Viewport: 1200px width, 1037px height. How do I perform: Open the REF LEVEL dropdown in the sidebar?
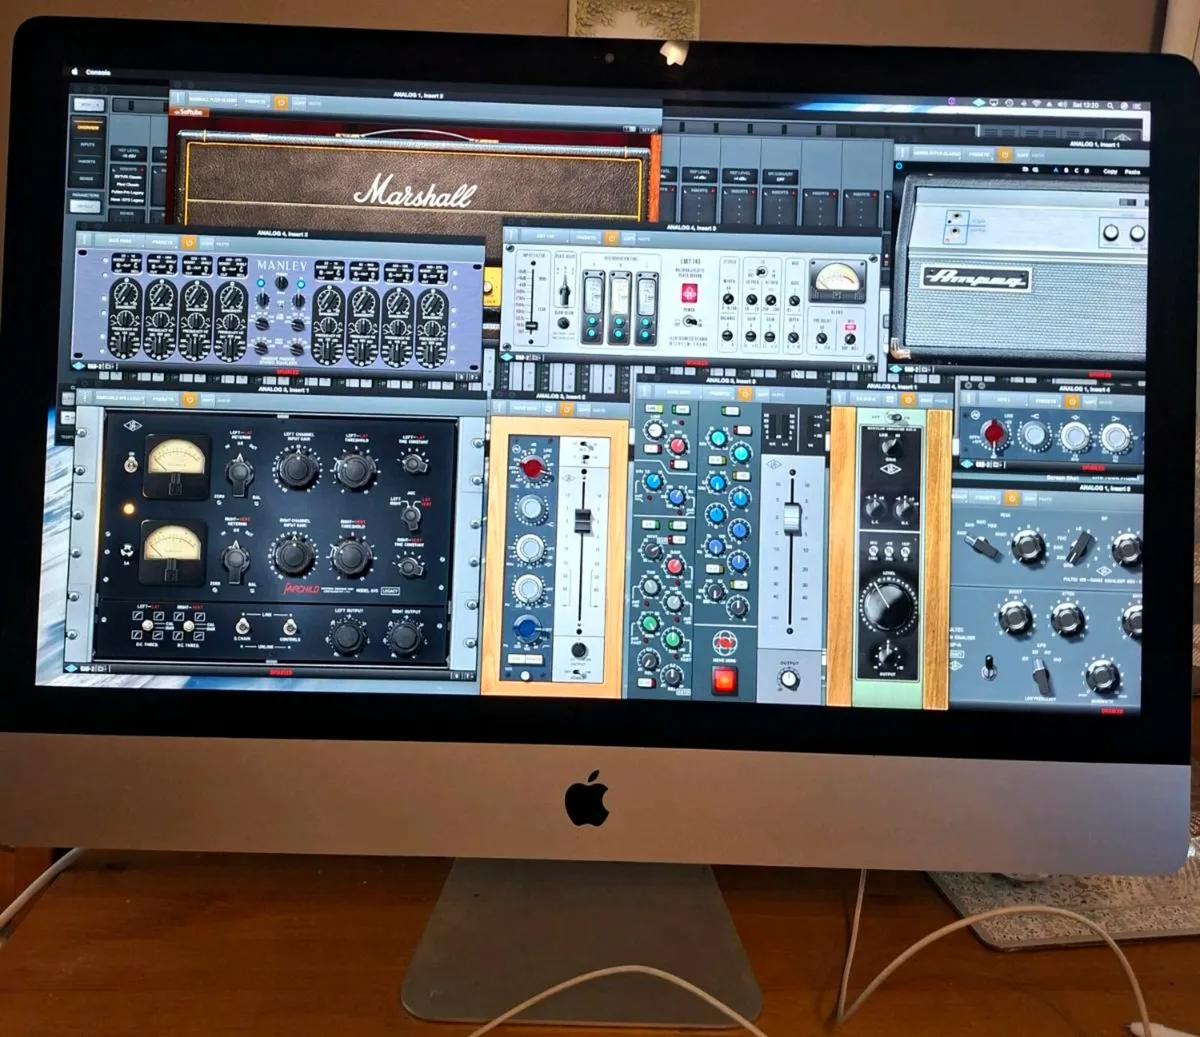click(127, 152)
